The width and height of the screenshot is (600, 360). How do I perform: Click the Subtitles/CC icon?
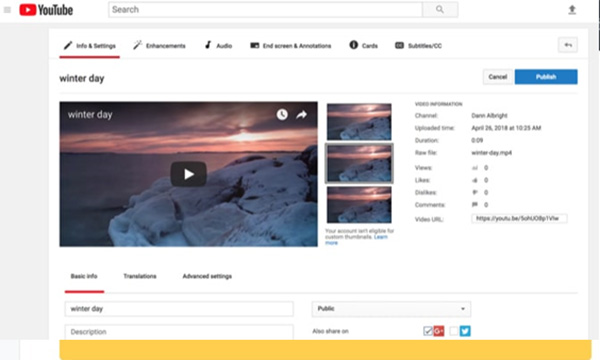pos(399,46)
